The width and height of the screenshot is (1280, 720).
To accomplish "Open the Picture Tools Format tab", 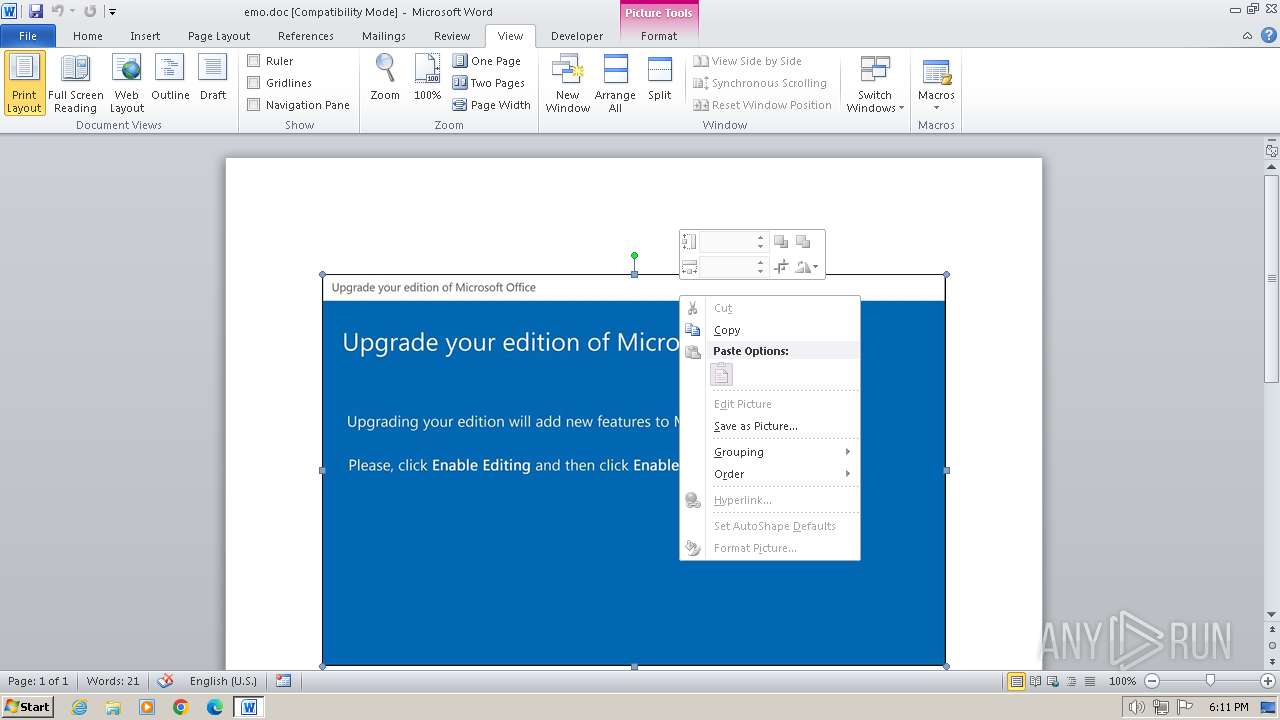I will (x=659, y=36).
